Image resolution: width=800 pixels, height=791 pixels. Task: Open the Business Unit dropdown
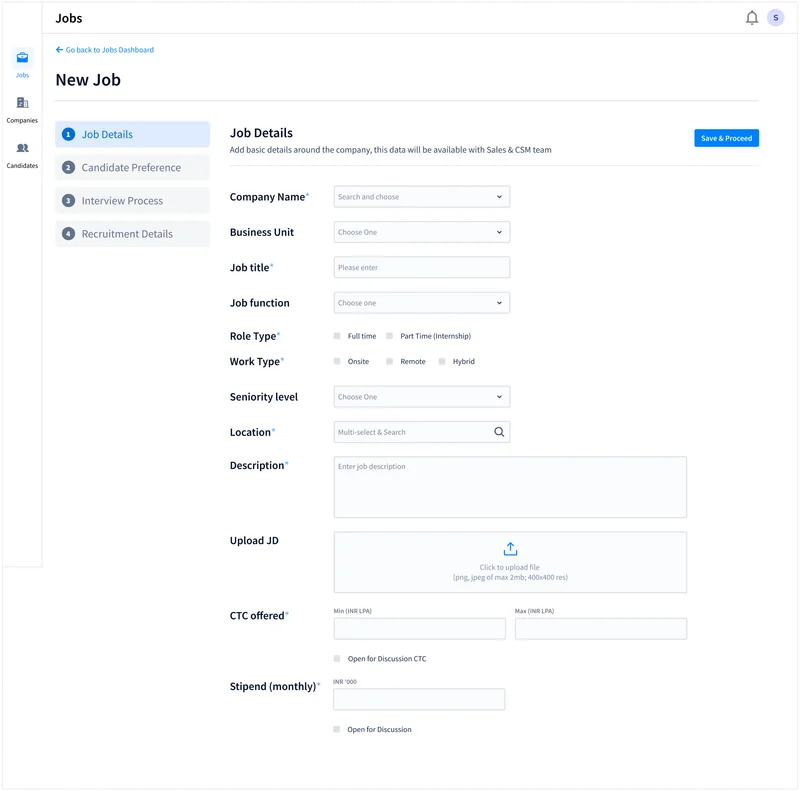(x=422, y=232)
